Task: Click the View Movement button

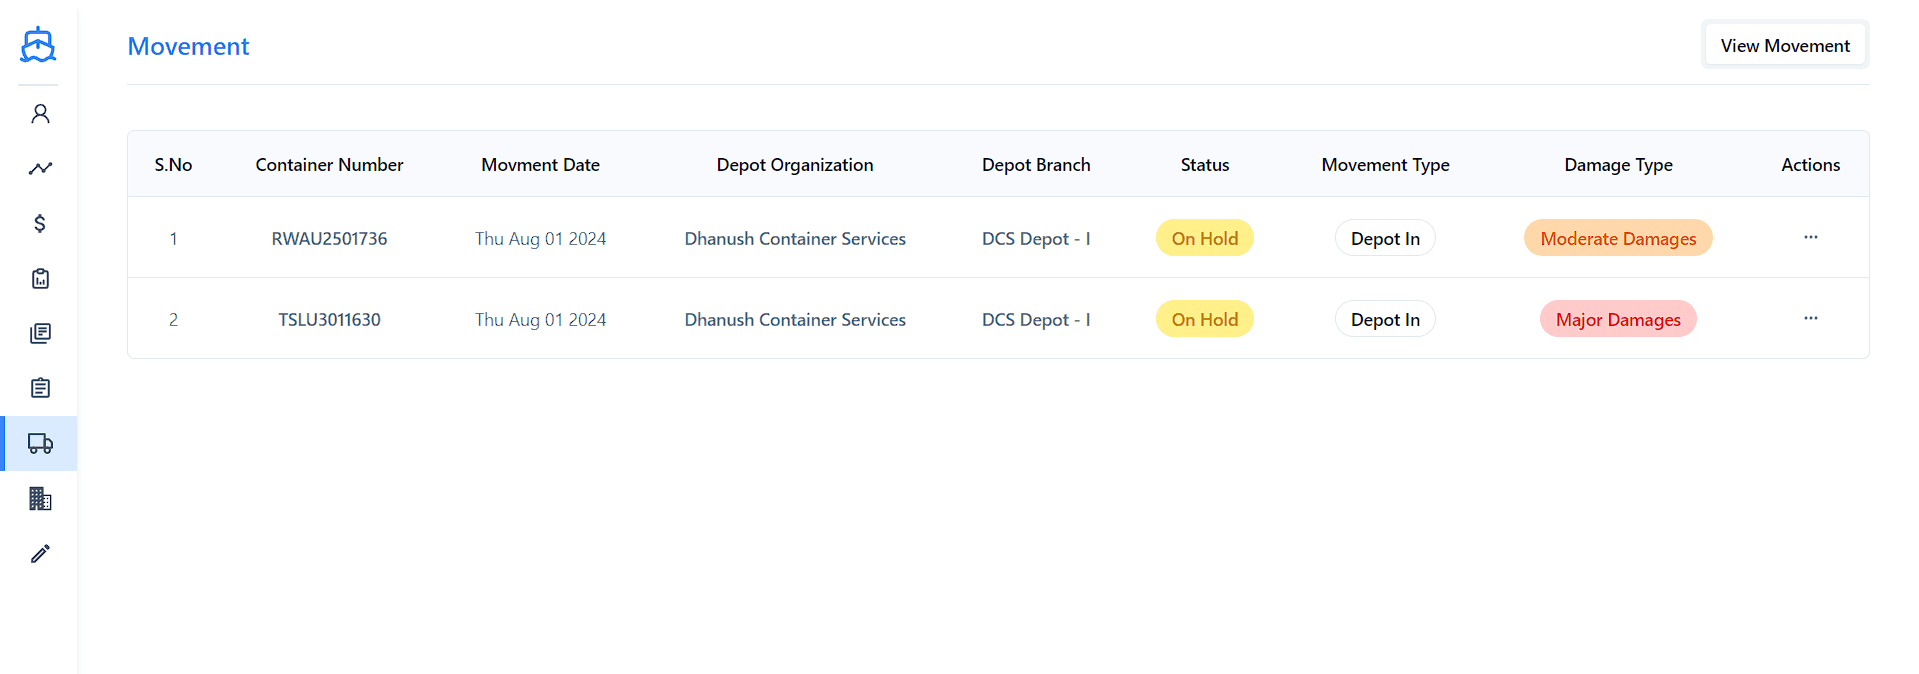Action: tap(1784, 46)
